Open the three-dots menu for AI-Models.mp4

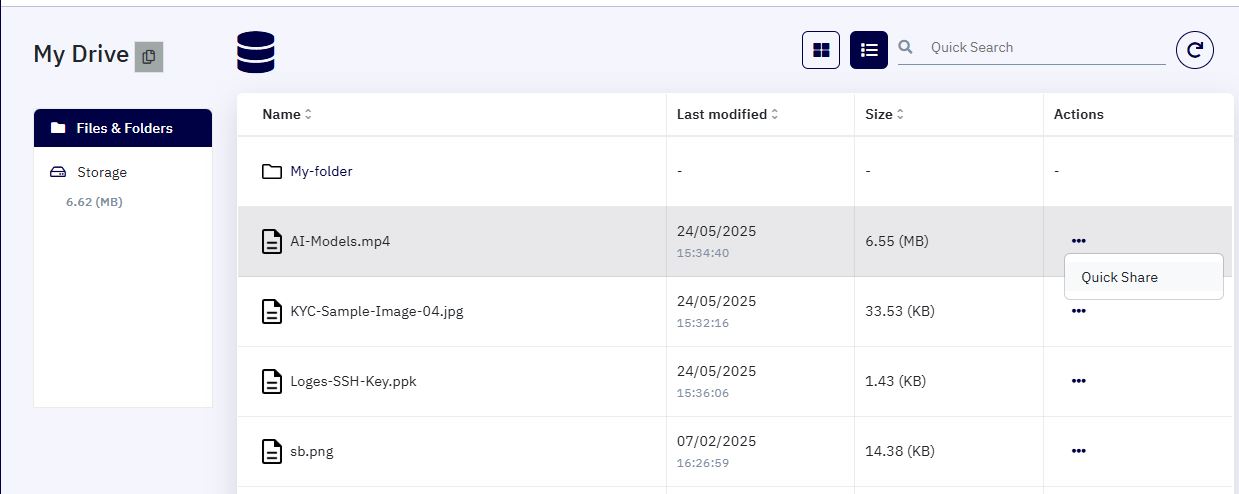[1078, 241]
